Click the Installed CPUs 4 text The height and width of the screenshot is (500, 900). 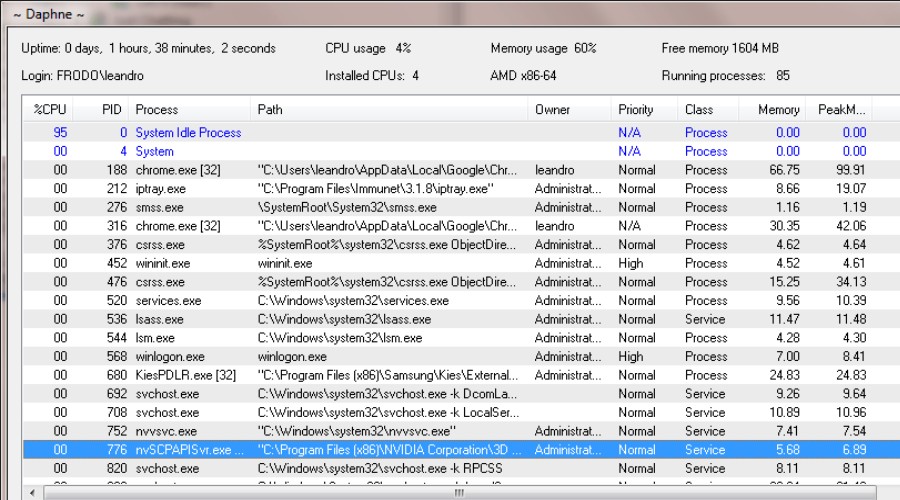(x=372, y=76)
